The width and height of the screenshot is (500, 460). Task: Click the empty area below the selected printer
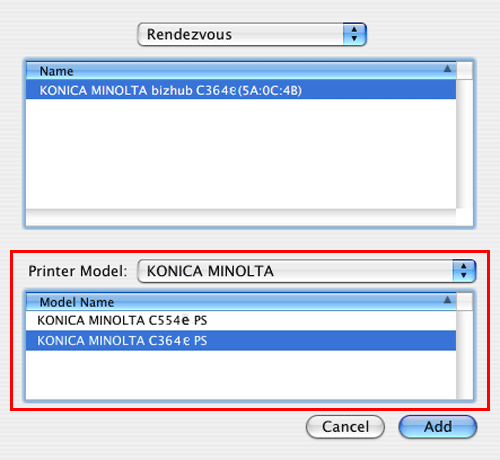pos(241,154)
